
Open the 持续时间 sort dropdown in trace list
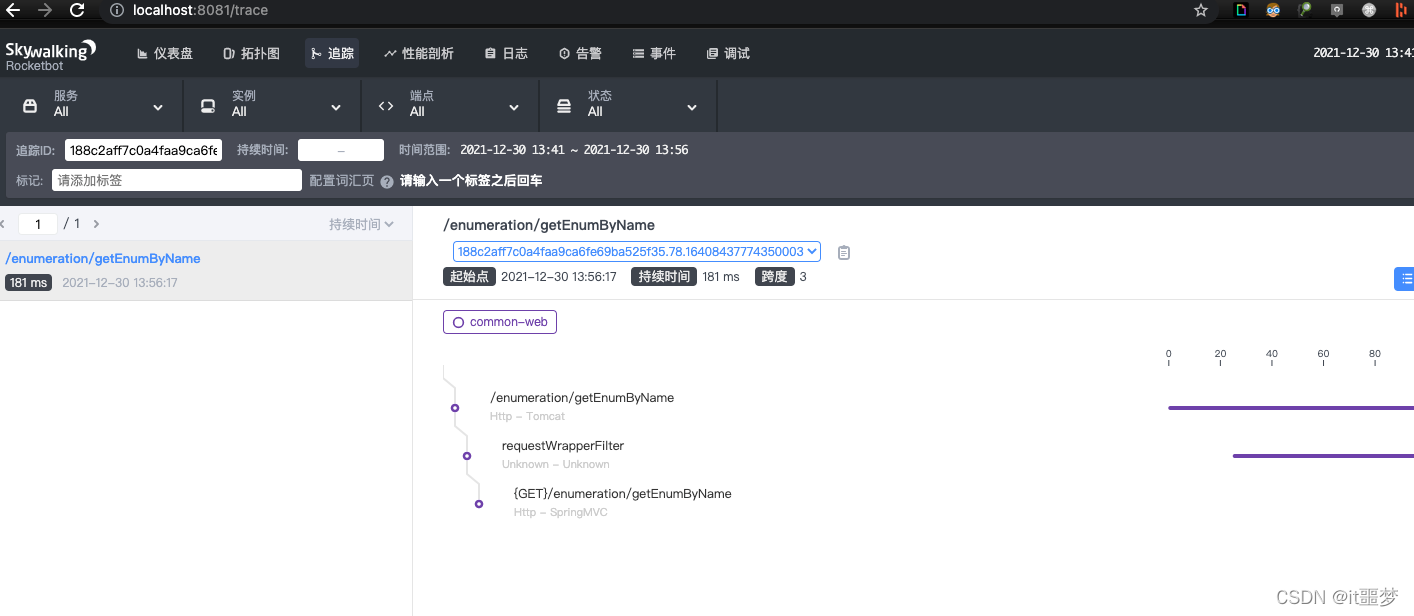coord(361,224)
